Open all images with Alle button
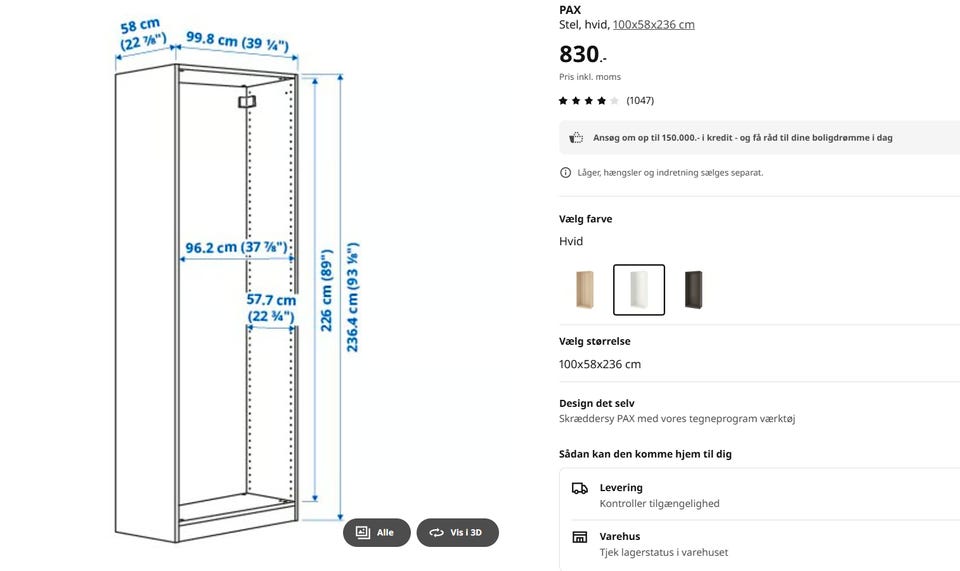This screenshot has height=571, width=960. [x=377, y=533]
